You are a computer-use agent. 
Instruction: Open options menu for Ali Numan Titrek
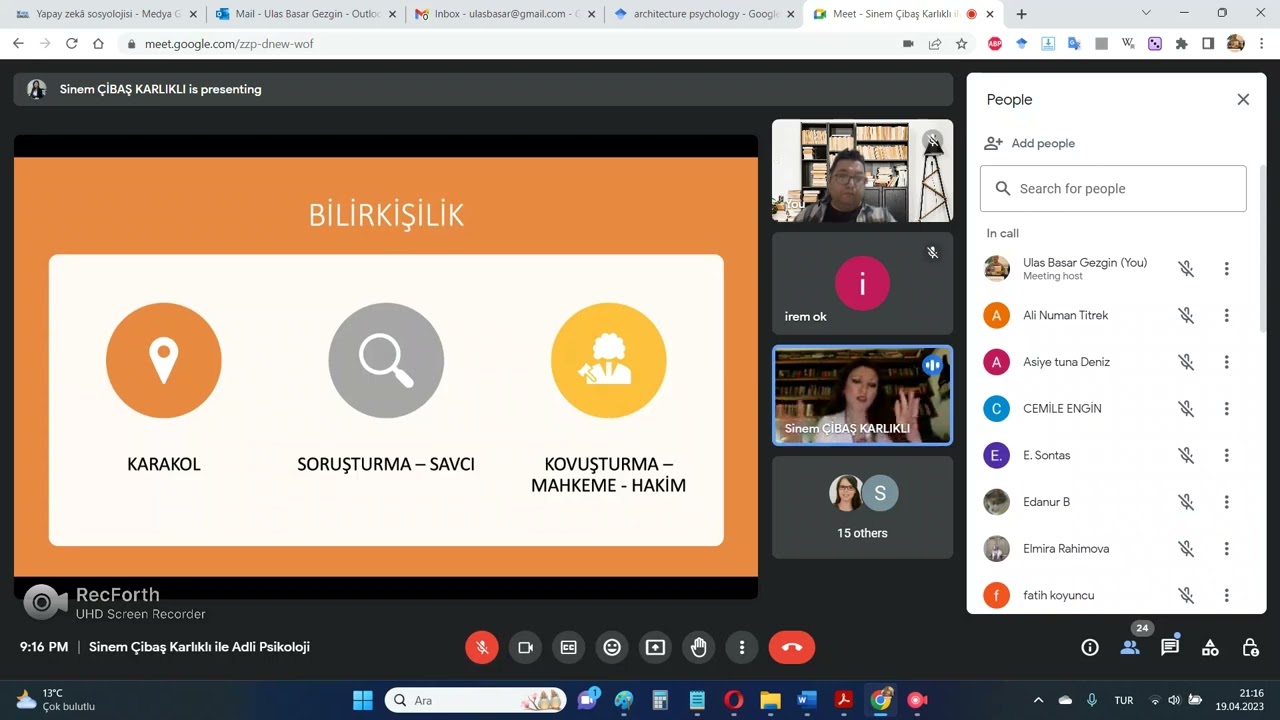(1226, 315)
